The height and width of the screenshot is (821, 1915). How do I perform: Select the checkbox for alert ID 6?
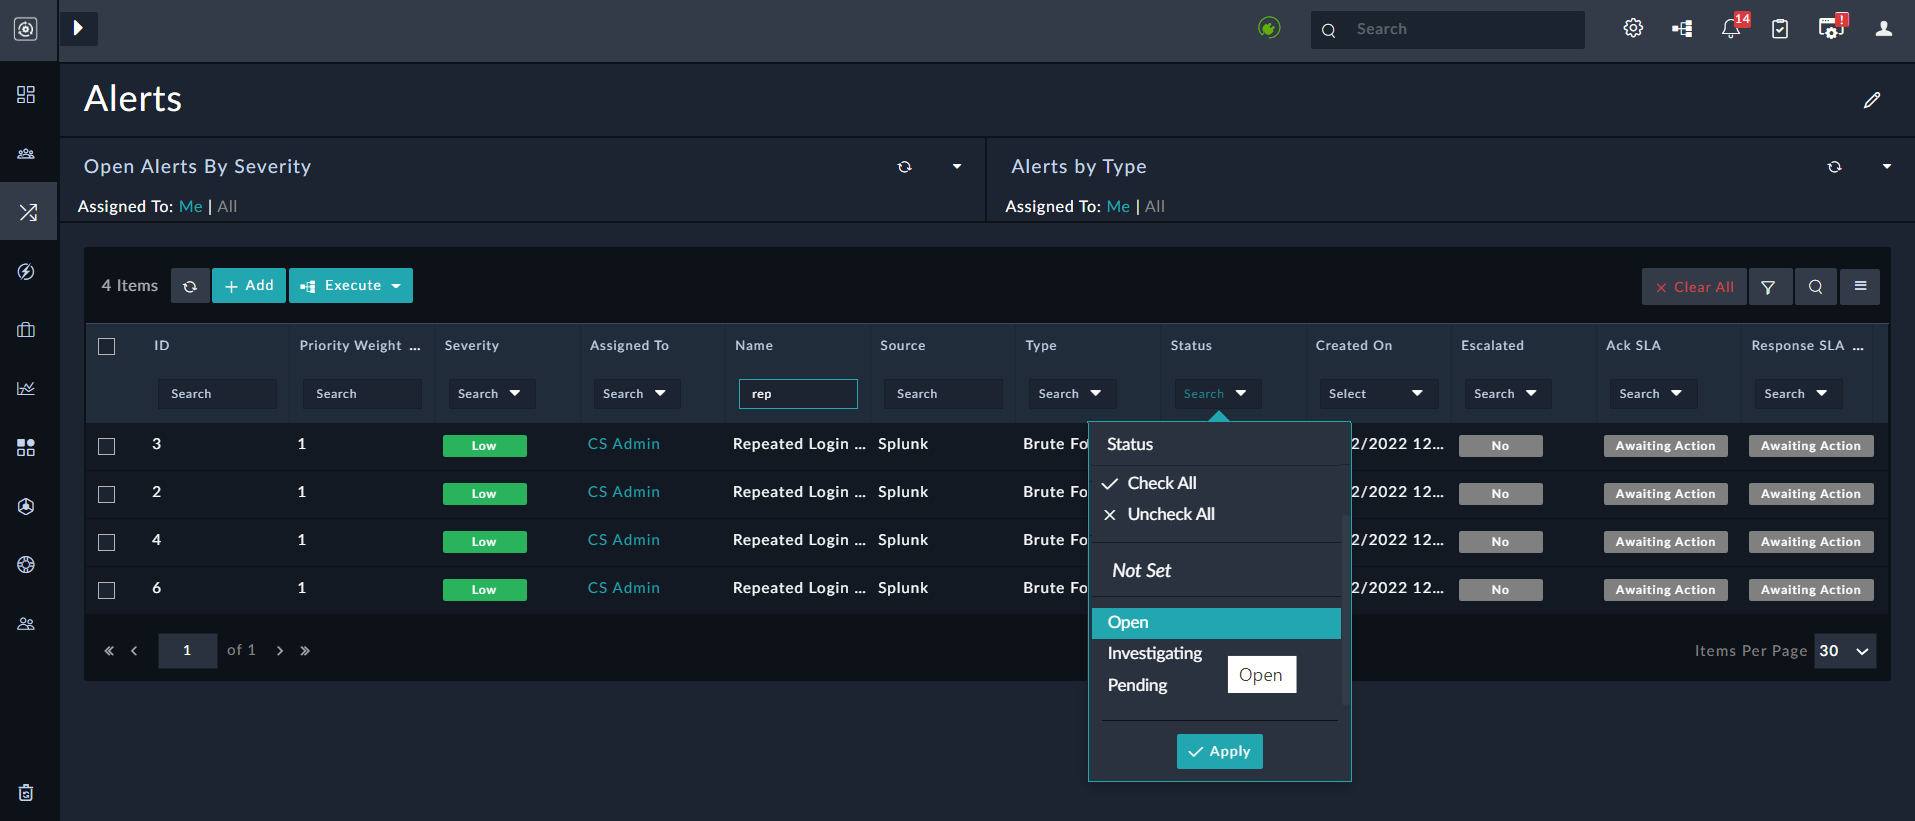107,590
